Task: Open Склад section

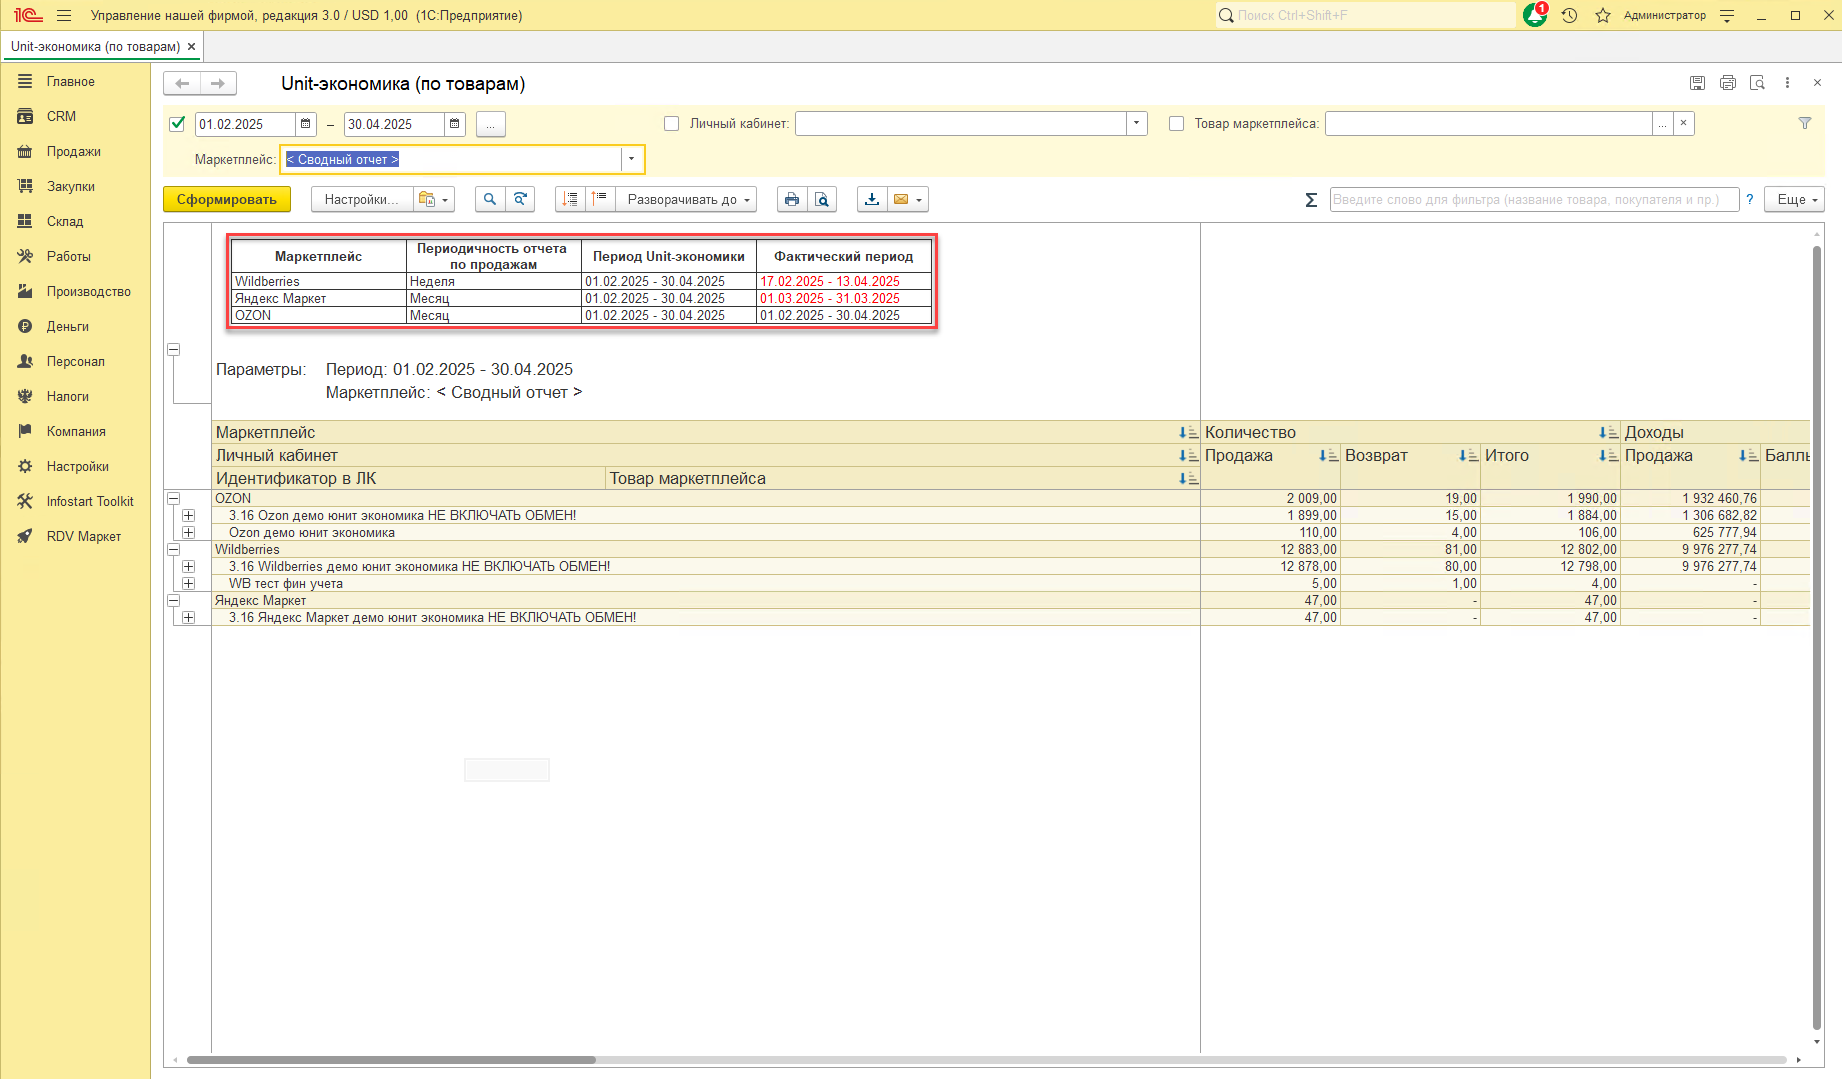Action: click(75, 221)
